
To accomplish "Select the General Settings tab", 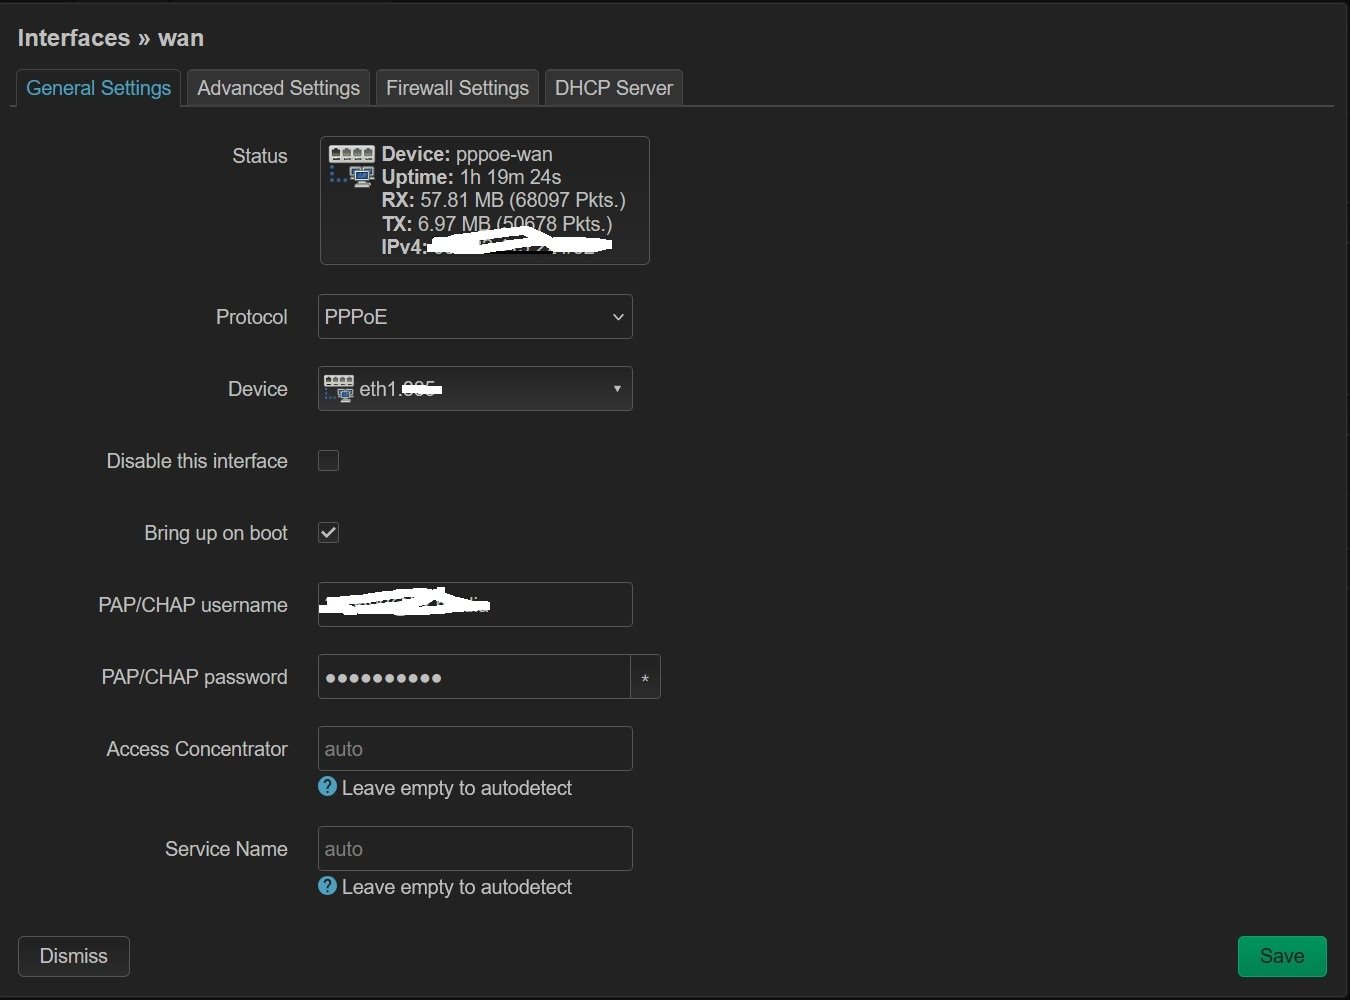I will [98, 88].
